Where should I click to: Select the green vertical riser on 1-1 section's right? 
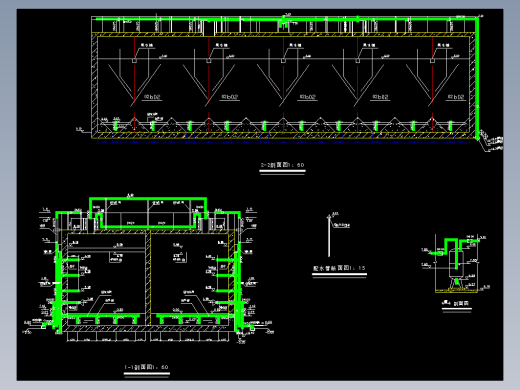[x=238, y=272]
